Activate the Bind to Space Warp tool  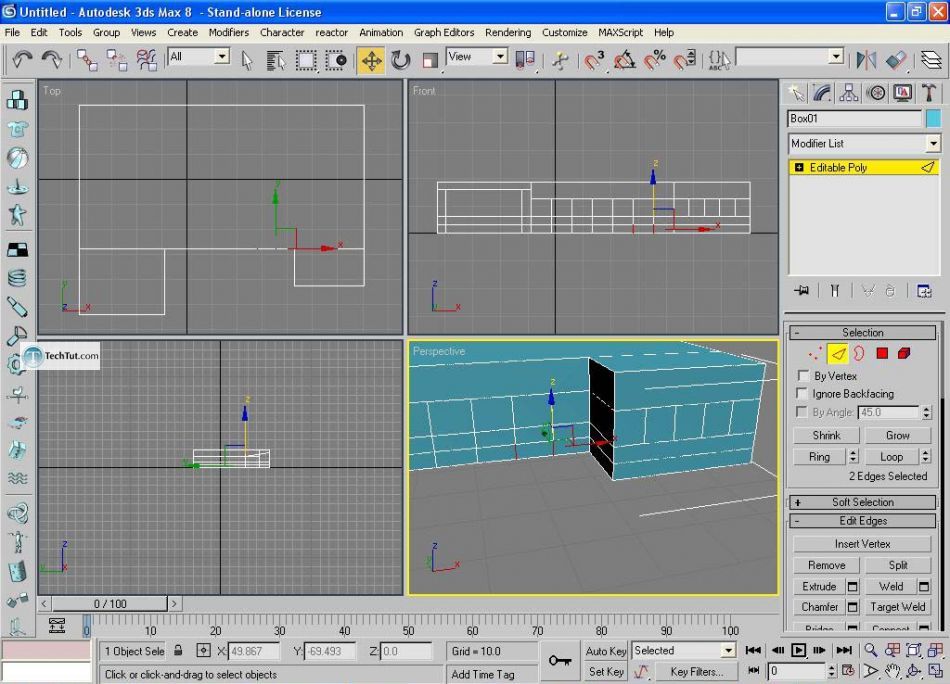point(146,60)
